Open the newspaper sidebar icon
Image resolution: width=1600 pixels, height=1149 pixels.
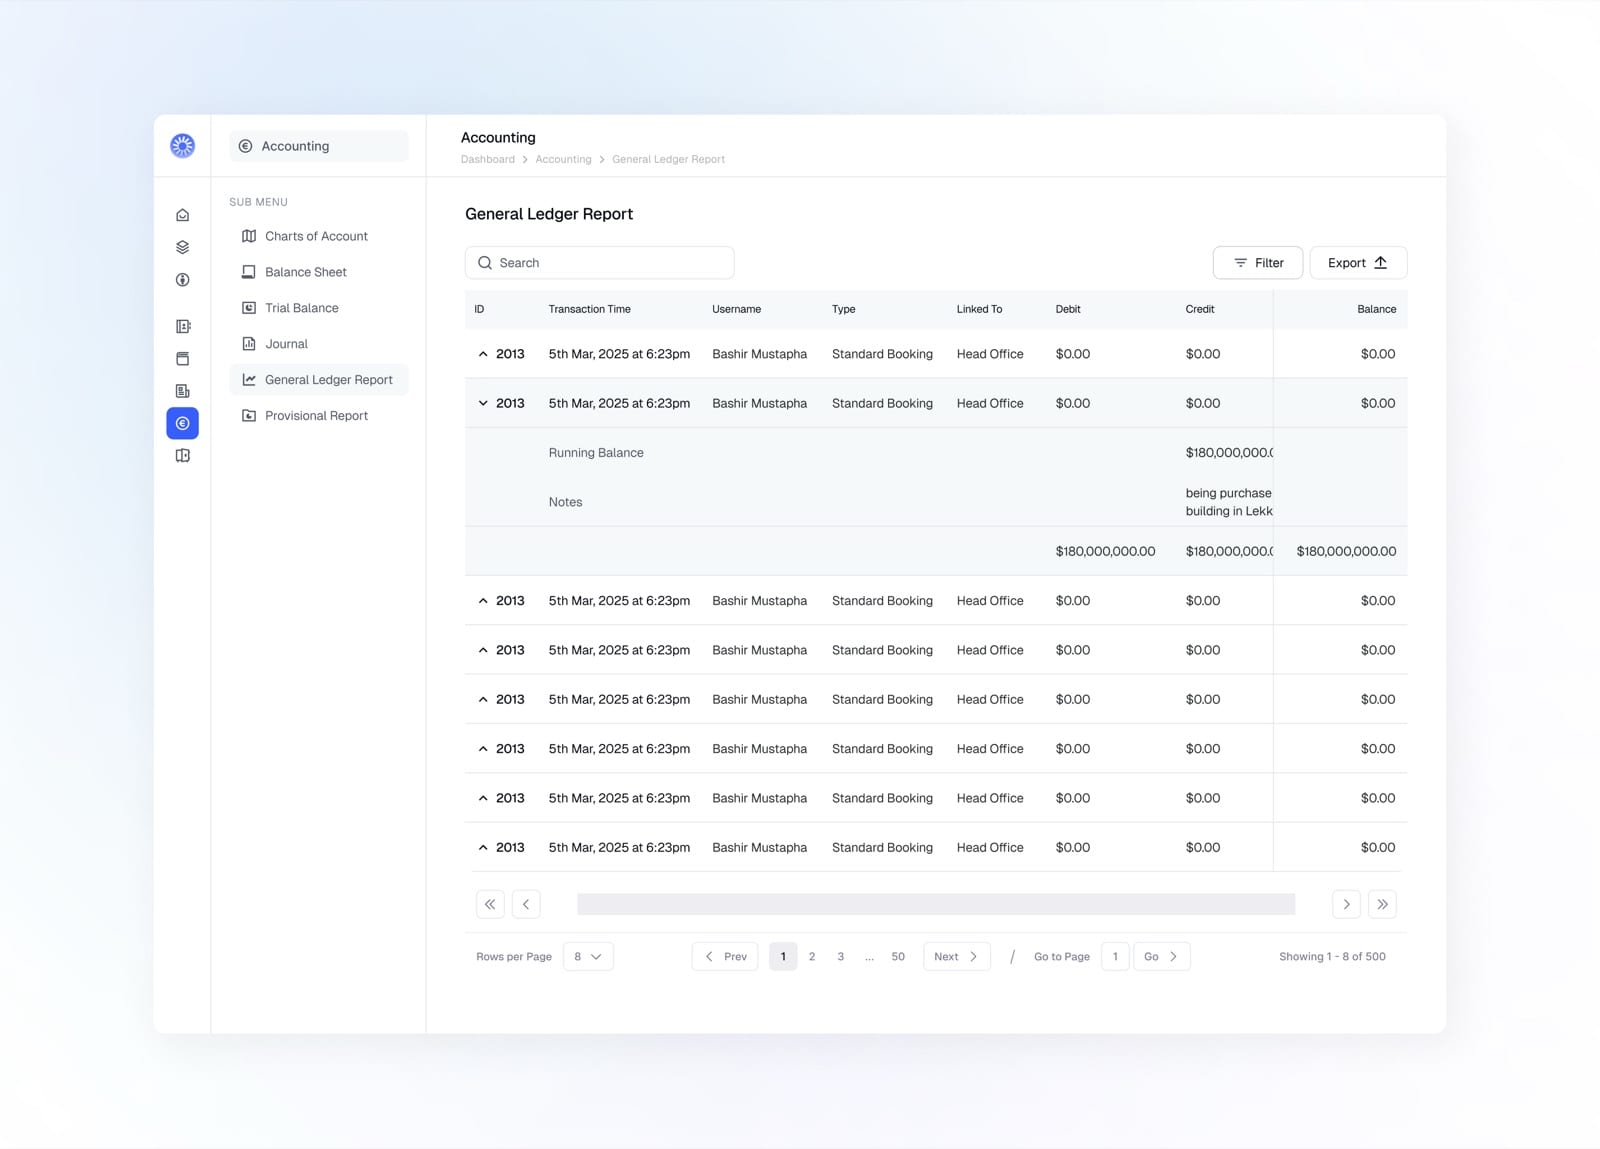point(182,391)
